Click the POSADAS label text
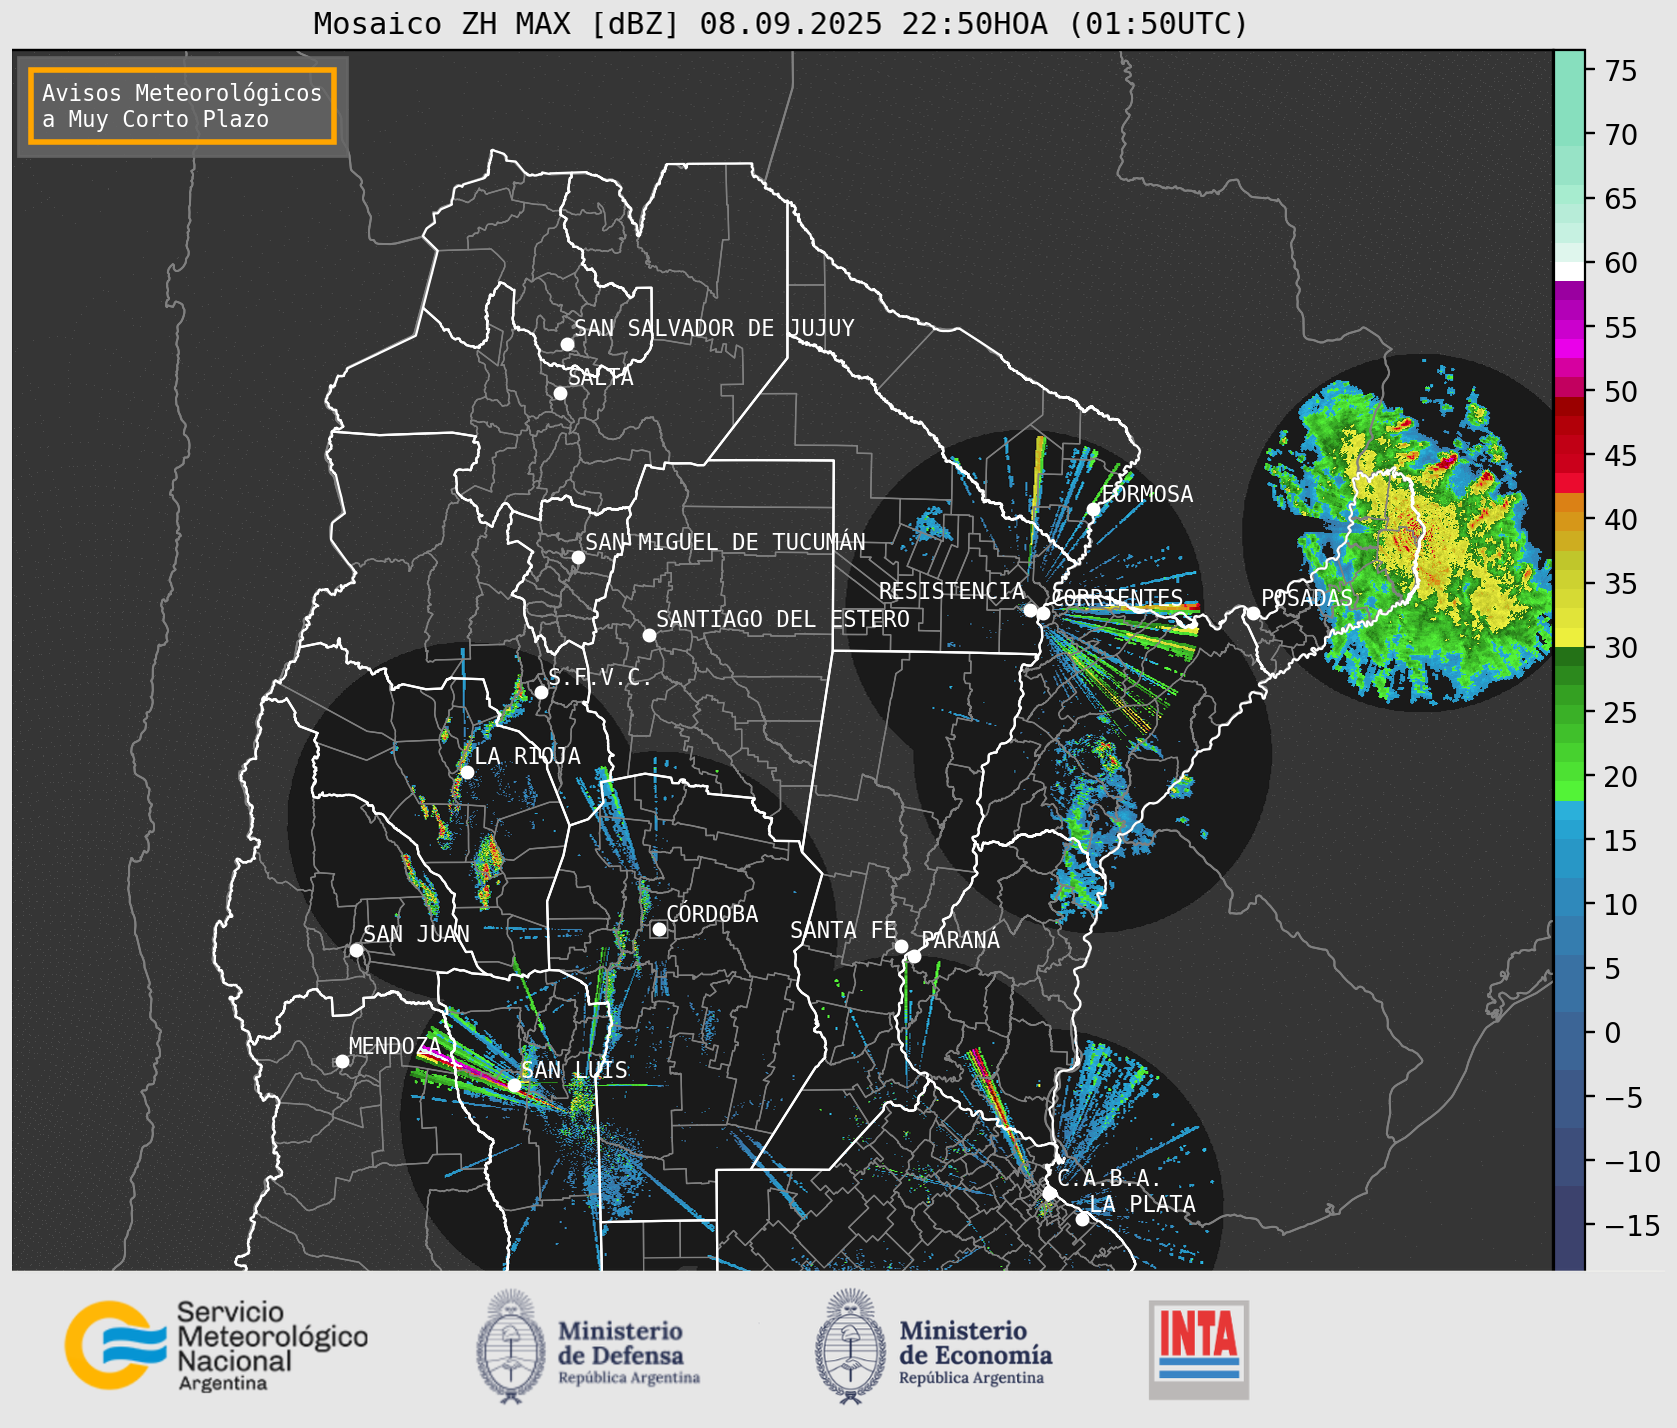1677x1428 pixels. coord(1306,598)
